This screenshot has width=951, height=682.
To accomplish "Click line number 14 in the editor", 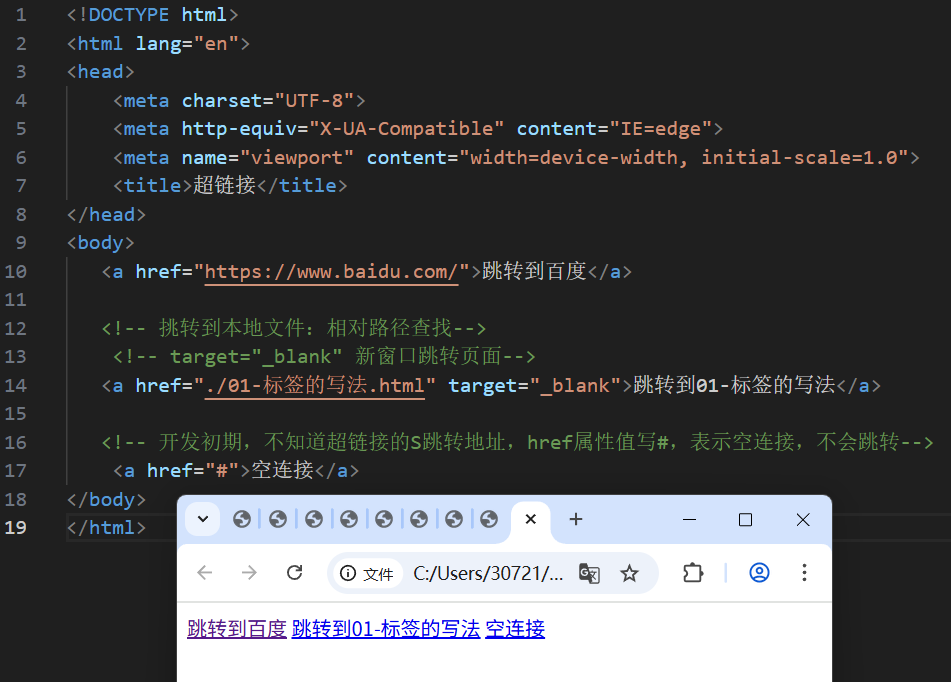I will click(16, 385).
